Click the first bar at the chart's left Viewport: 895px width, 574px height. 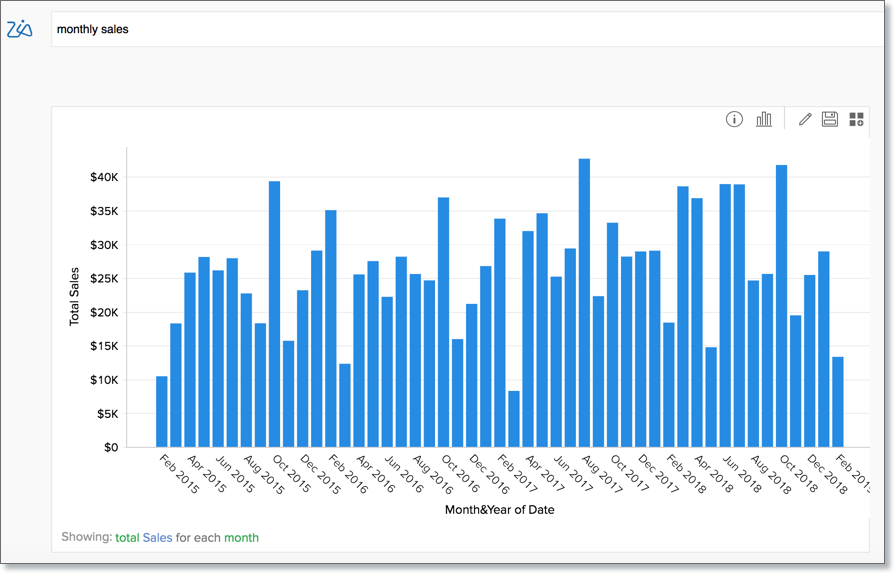tap(162, 411)
